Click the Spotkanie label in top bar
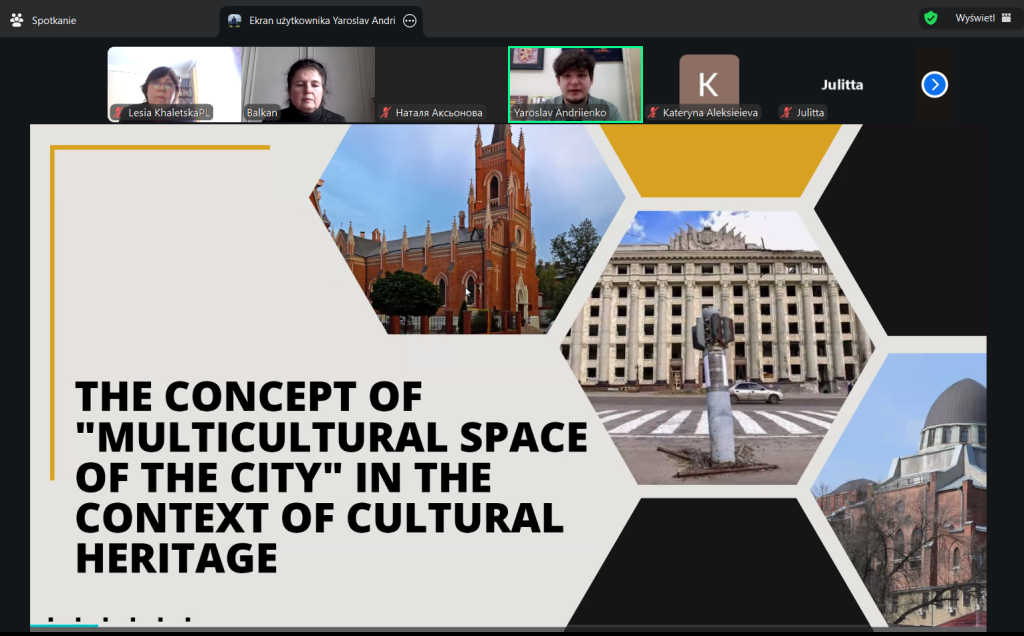This screenshot has width=1024, height=636. click(x=54, y=20)
